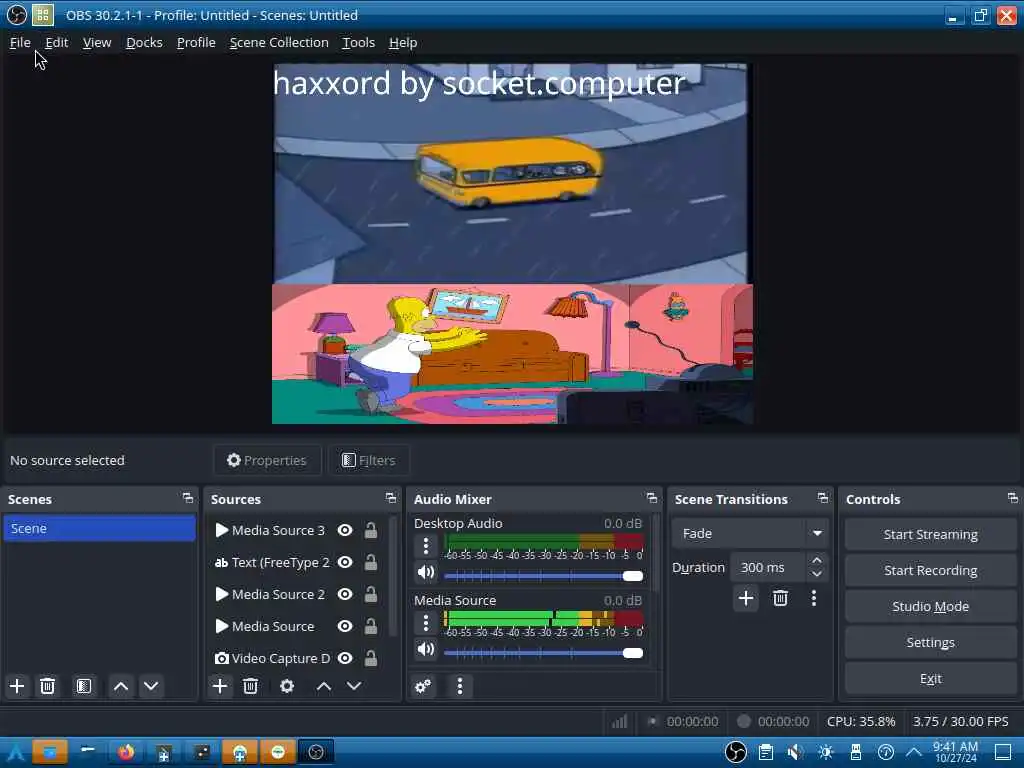This screenshot has width=1024, height=768.
Task: Open the Help menu
Action: tap(403, 42)
